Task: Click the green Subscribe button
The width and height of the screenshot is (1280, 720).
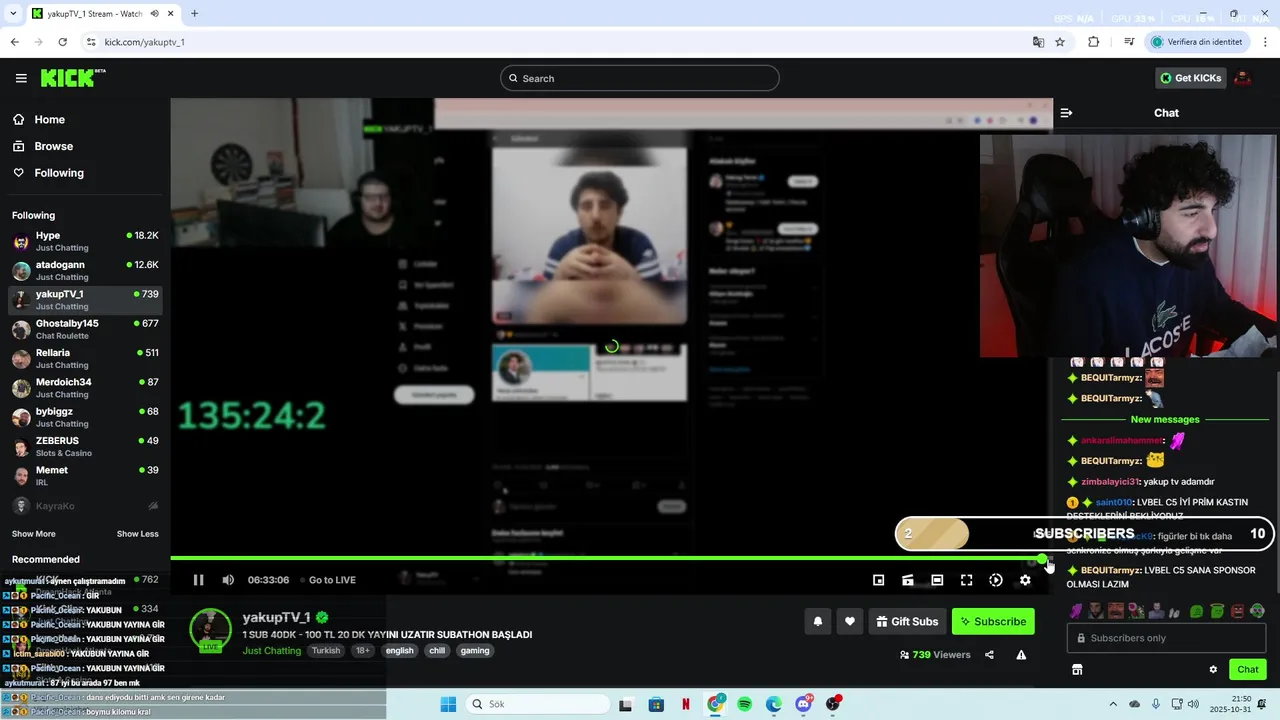Action: coord(993,621)
